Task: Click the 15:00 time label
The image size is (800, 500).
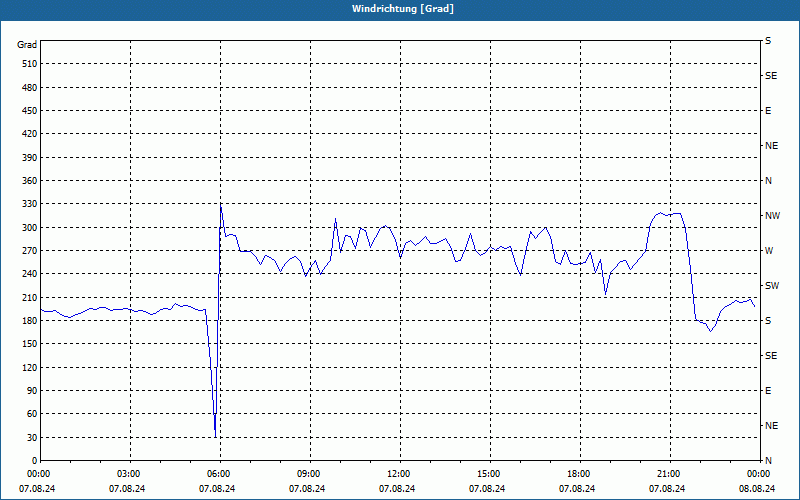Action: (489, 474)
